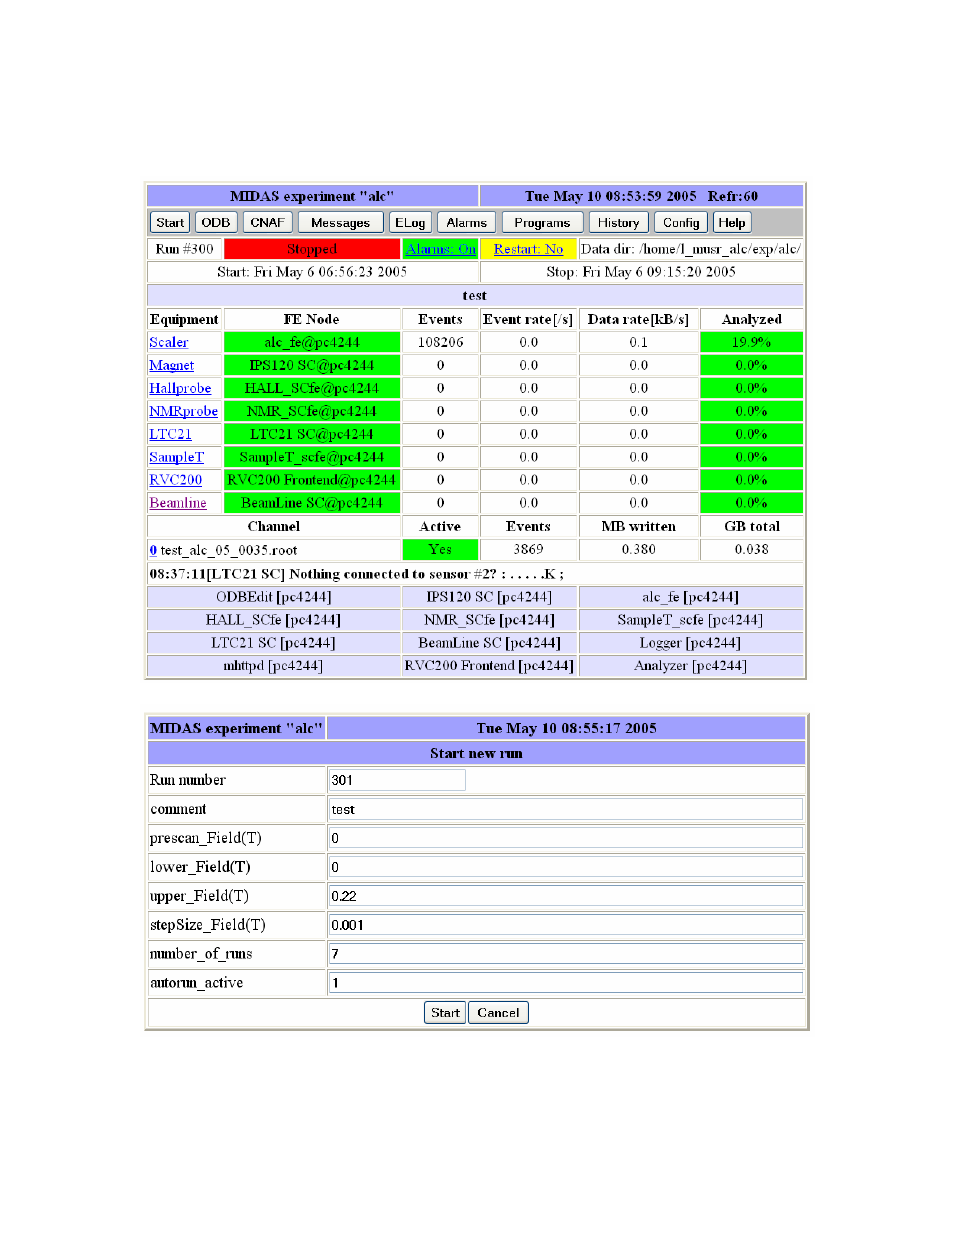
Task: Click the alc_fe@pc4244 FE node cell
Action: (x=312, y=342)
